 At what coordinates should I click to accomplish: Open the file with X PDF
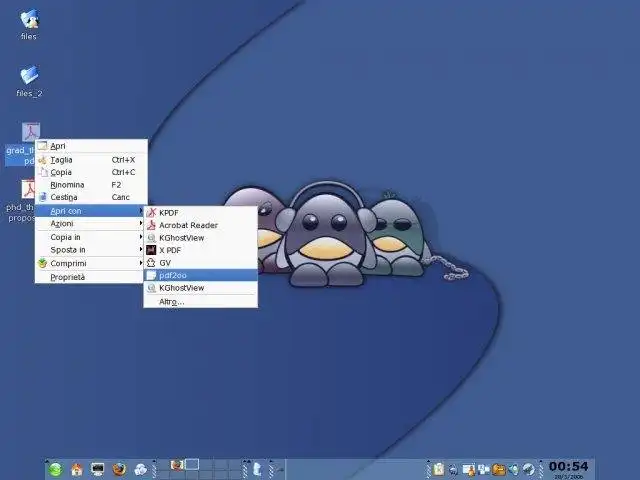pos(201,250)
